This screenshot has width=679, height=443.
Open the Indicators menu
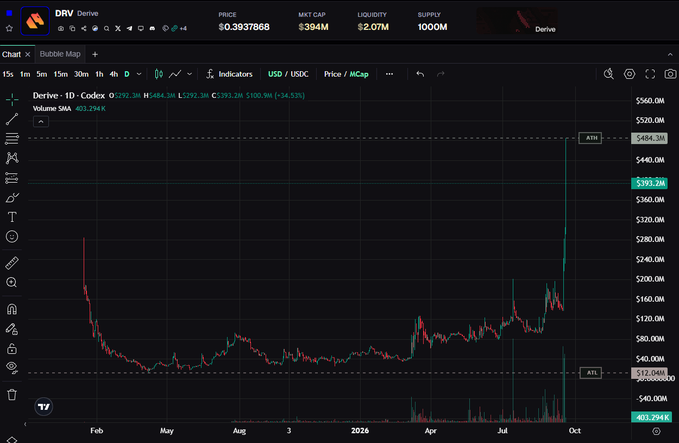pyautogui.click(x=229, y=74)
